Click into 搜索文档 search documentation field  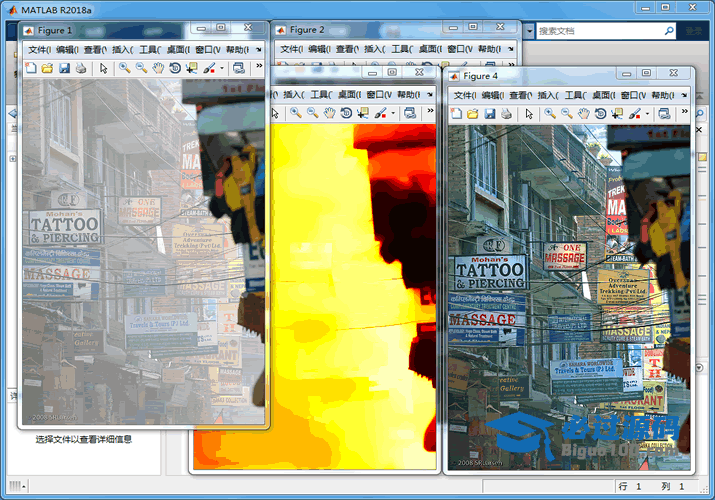[600, 31]
